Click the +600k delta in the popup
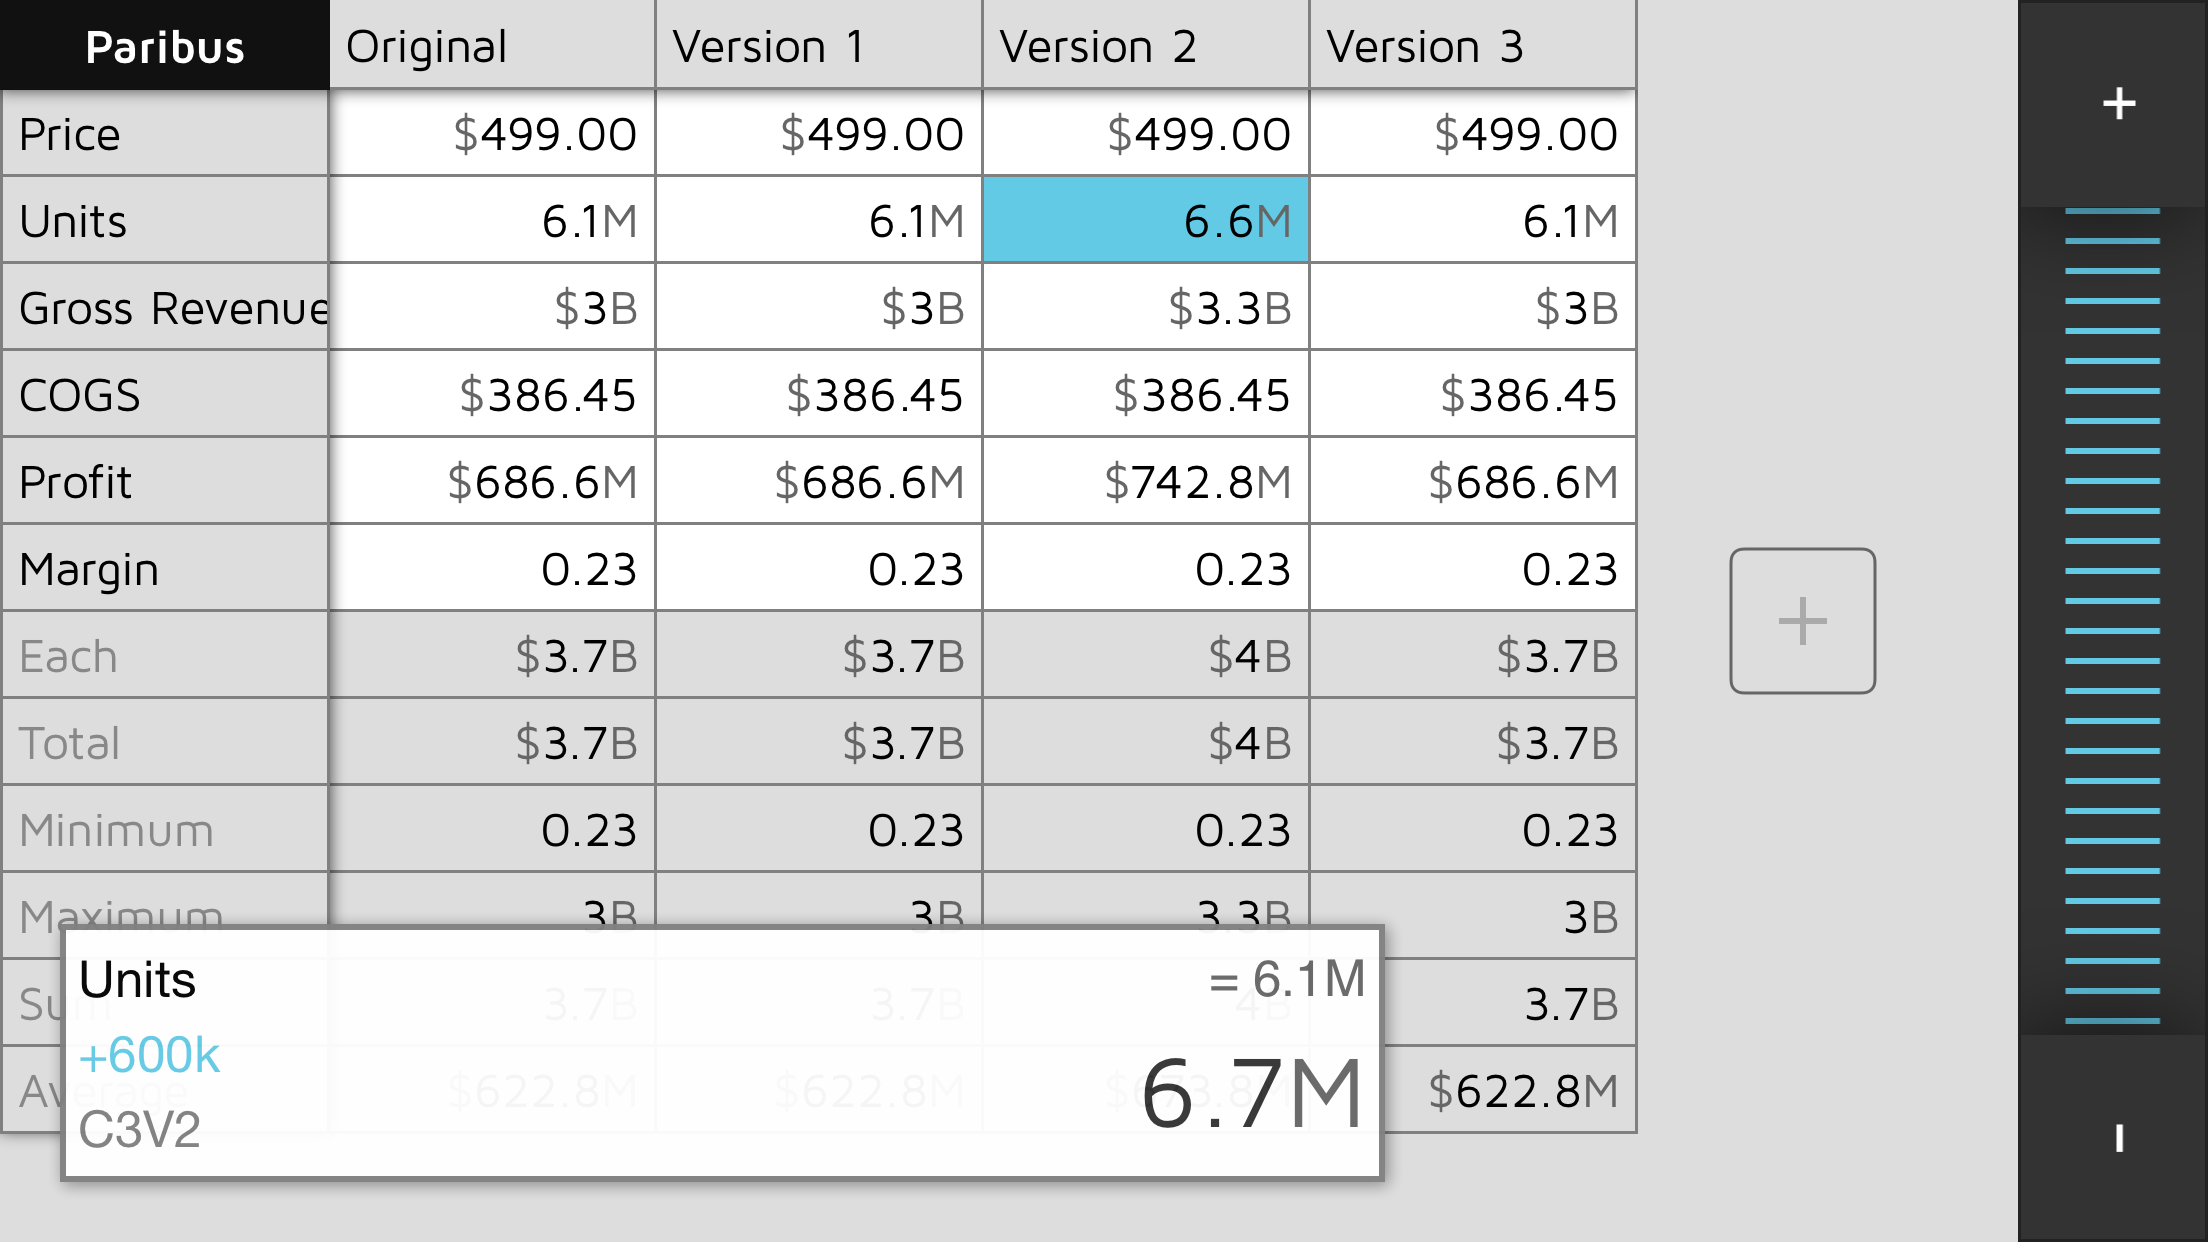The height and width of the screenshot is (1242, 2208). point(150,1055)
